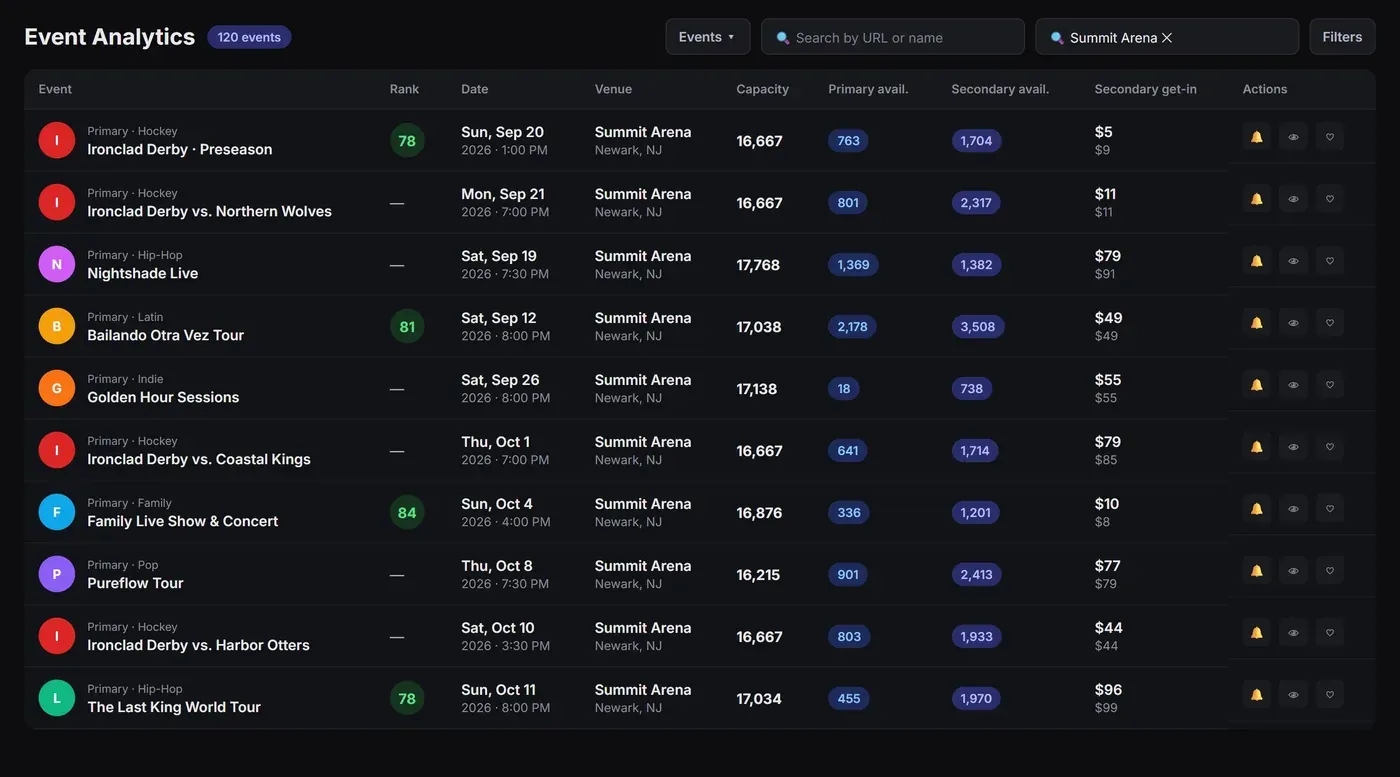Click the blue F avatar for Family Live Show

57,512
